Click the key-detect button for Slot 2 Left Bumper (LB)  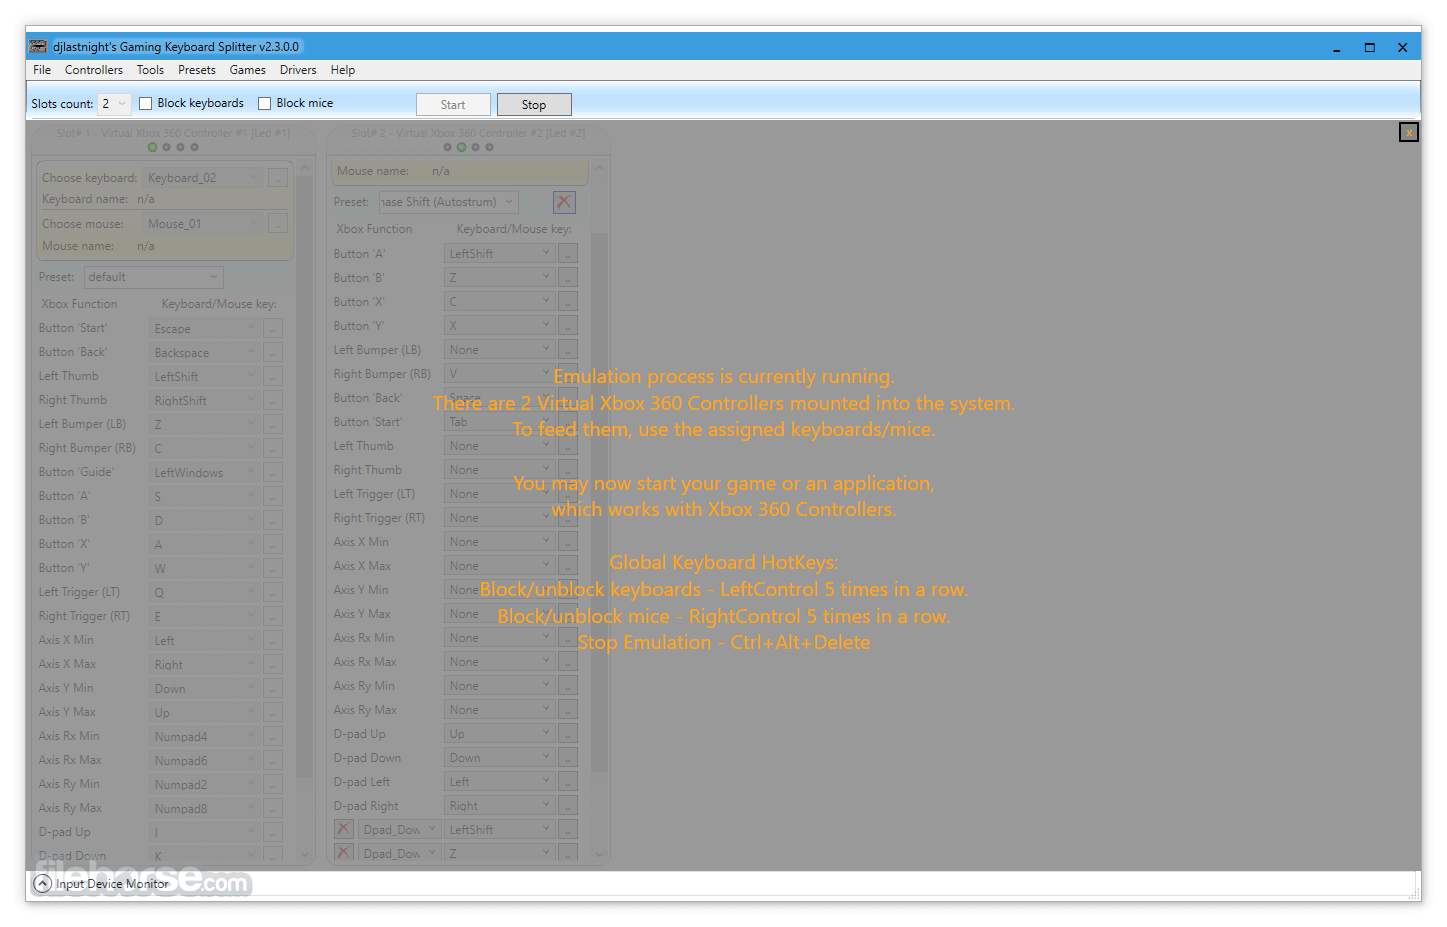click(x=568, y=350)
